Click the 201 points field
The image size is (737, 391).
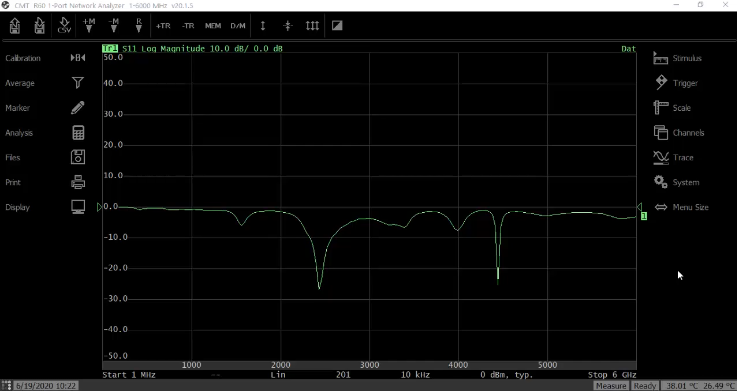coord(343,375)
